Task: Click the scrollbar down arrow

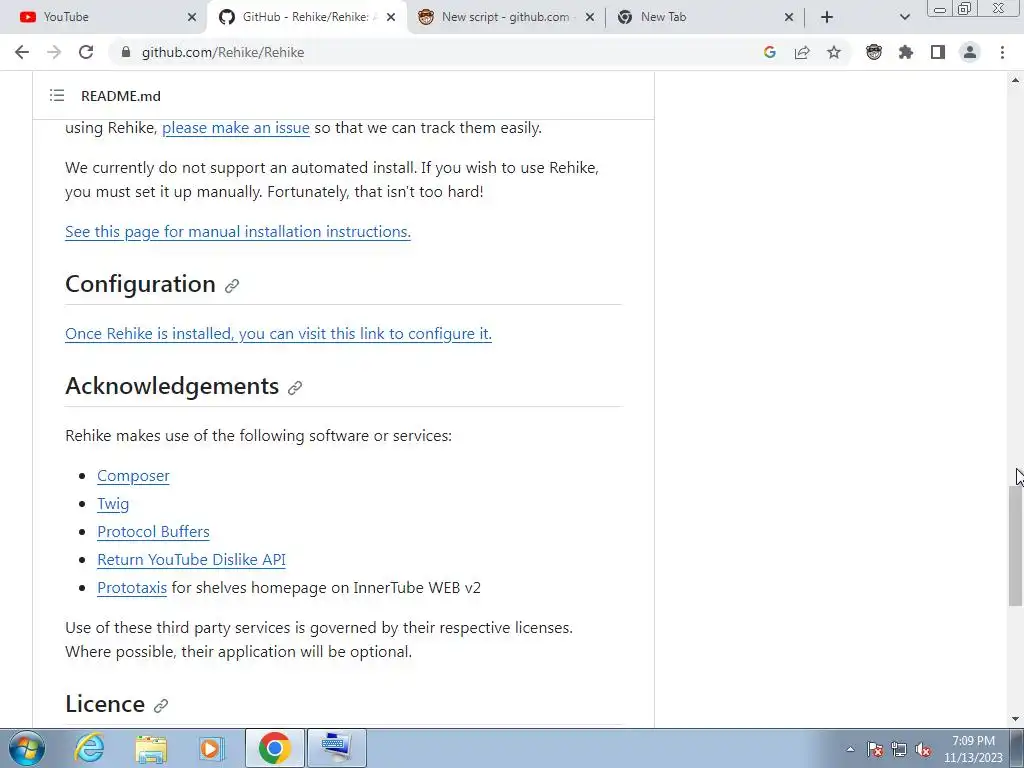Action: [x=1015, y=720]
